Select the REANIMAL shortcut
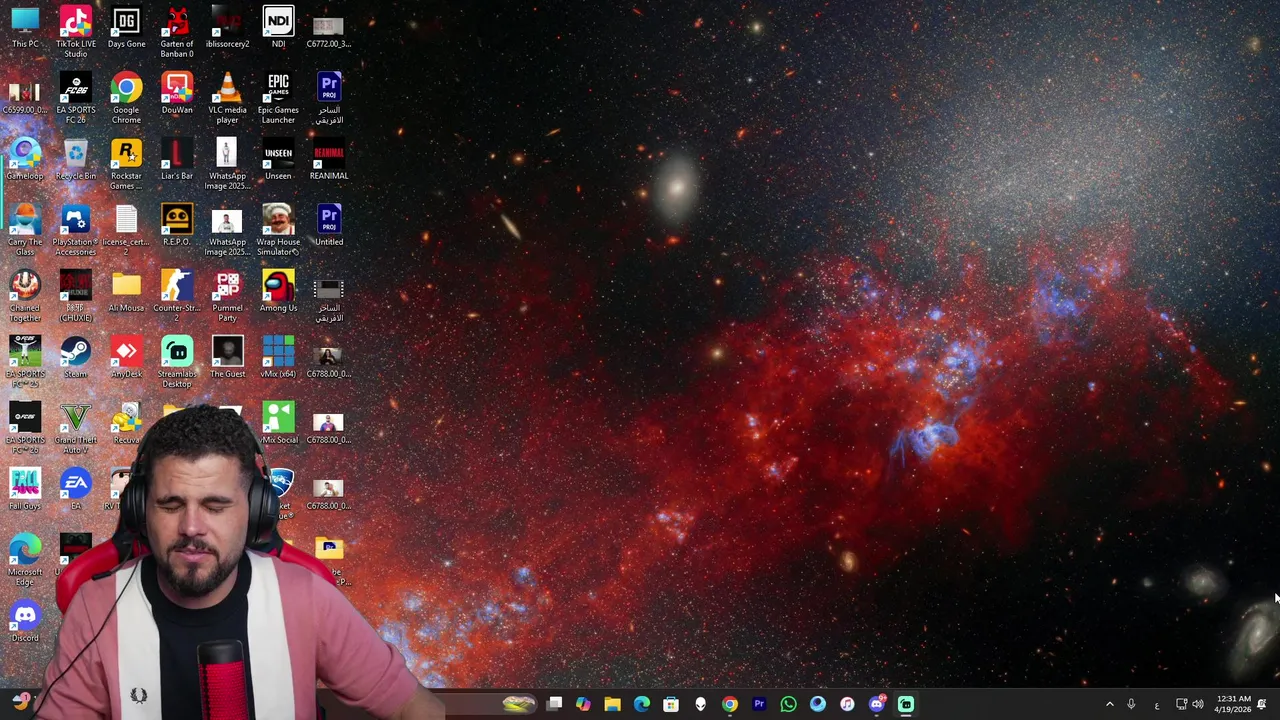The height and width of the screenshot is (720, 1280). click(x=328, y=159)
